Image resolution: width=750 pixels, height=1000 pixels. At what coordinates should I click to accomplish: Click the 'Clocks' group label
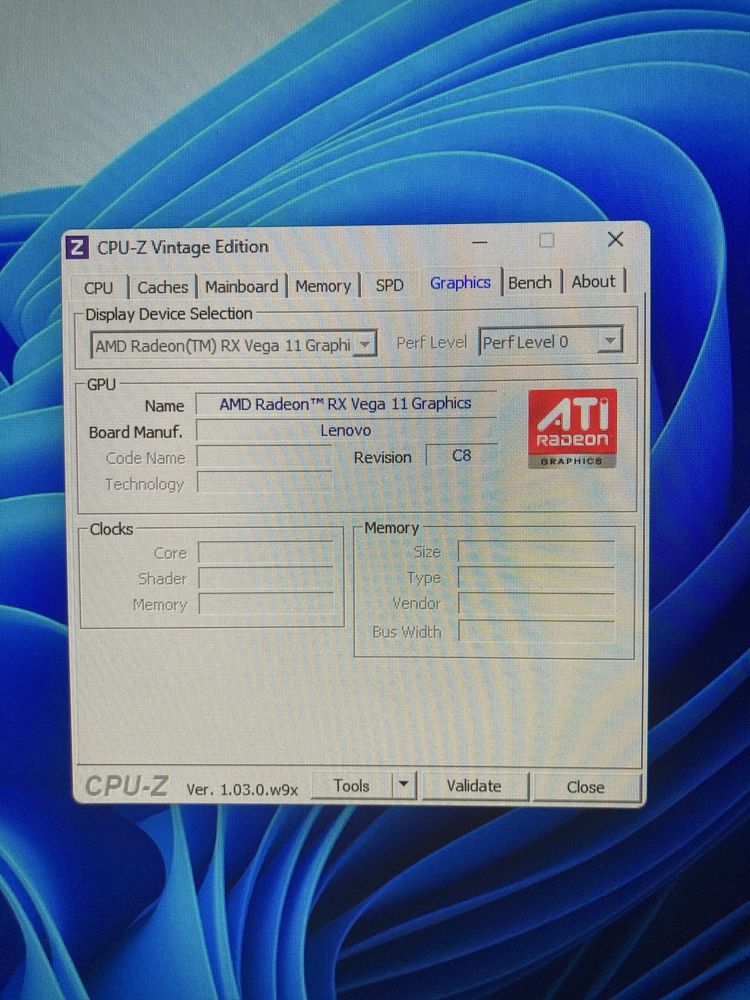point(111,529)
